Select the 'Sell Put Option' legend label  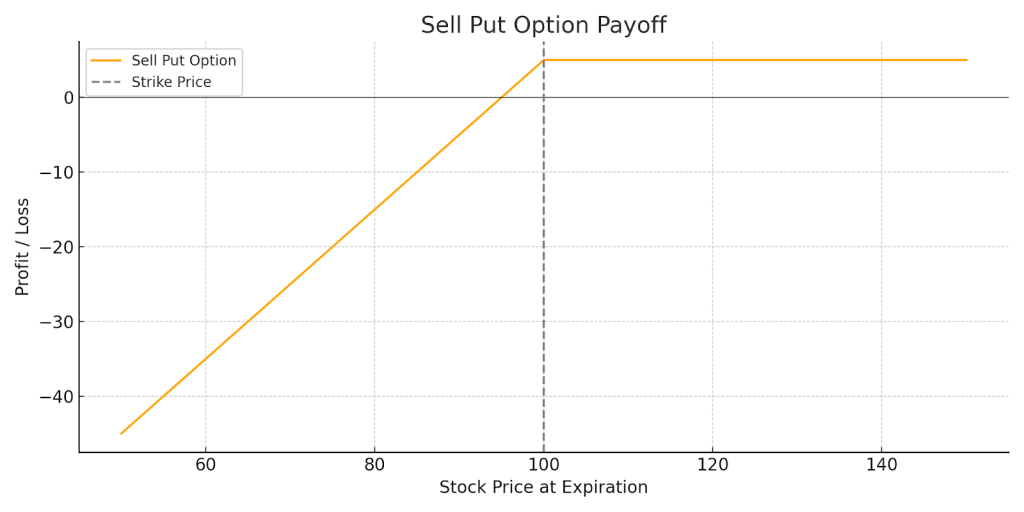pyautogui.click(x=184, y=61)
